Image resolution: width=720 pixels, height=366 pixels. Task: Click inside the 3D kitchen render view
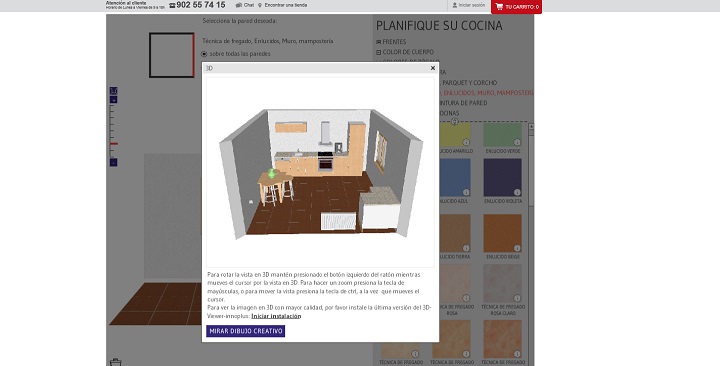pos(320,172)
